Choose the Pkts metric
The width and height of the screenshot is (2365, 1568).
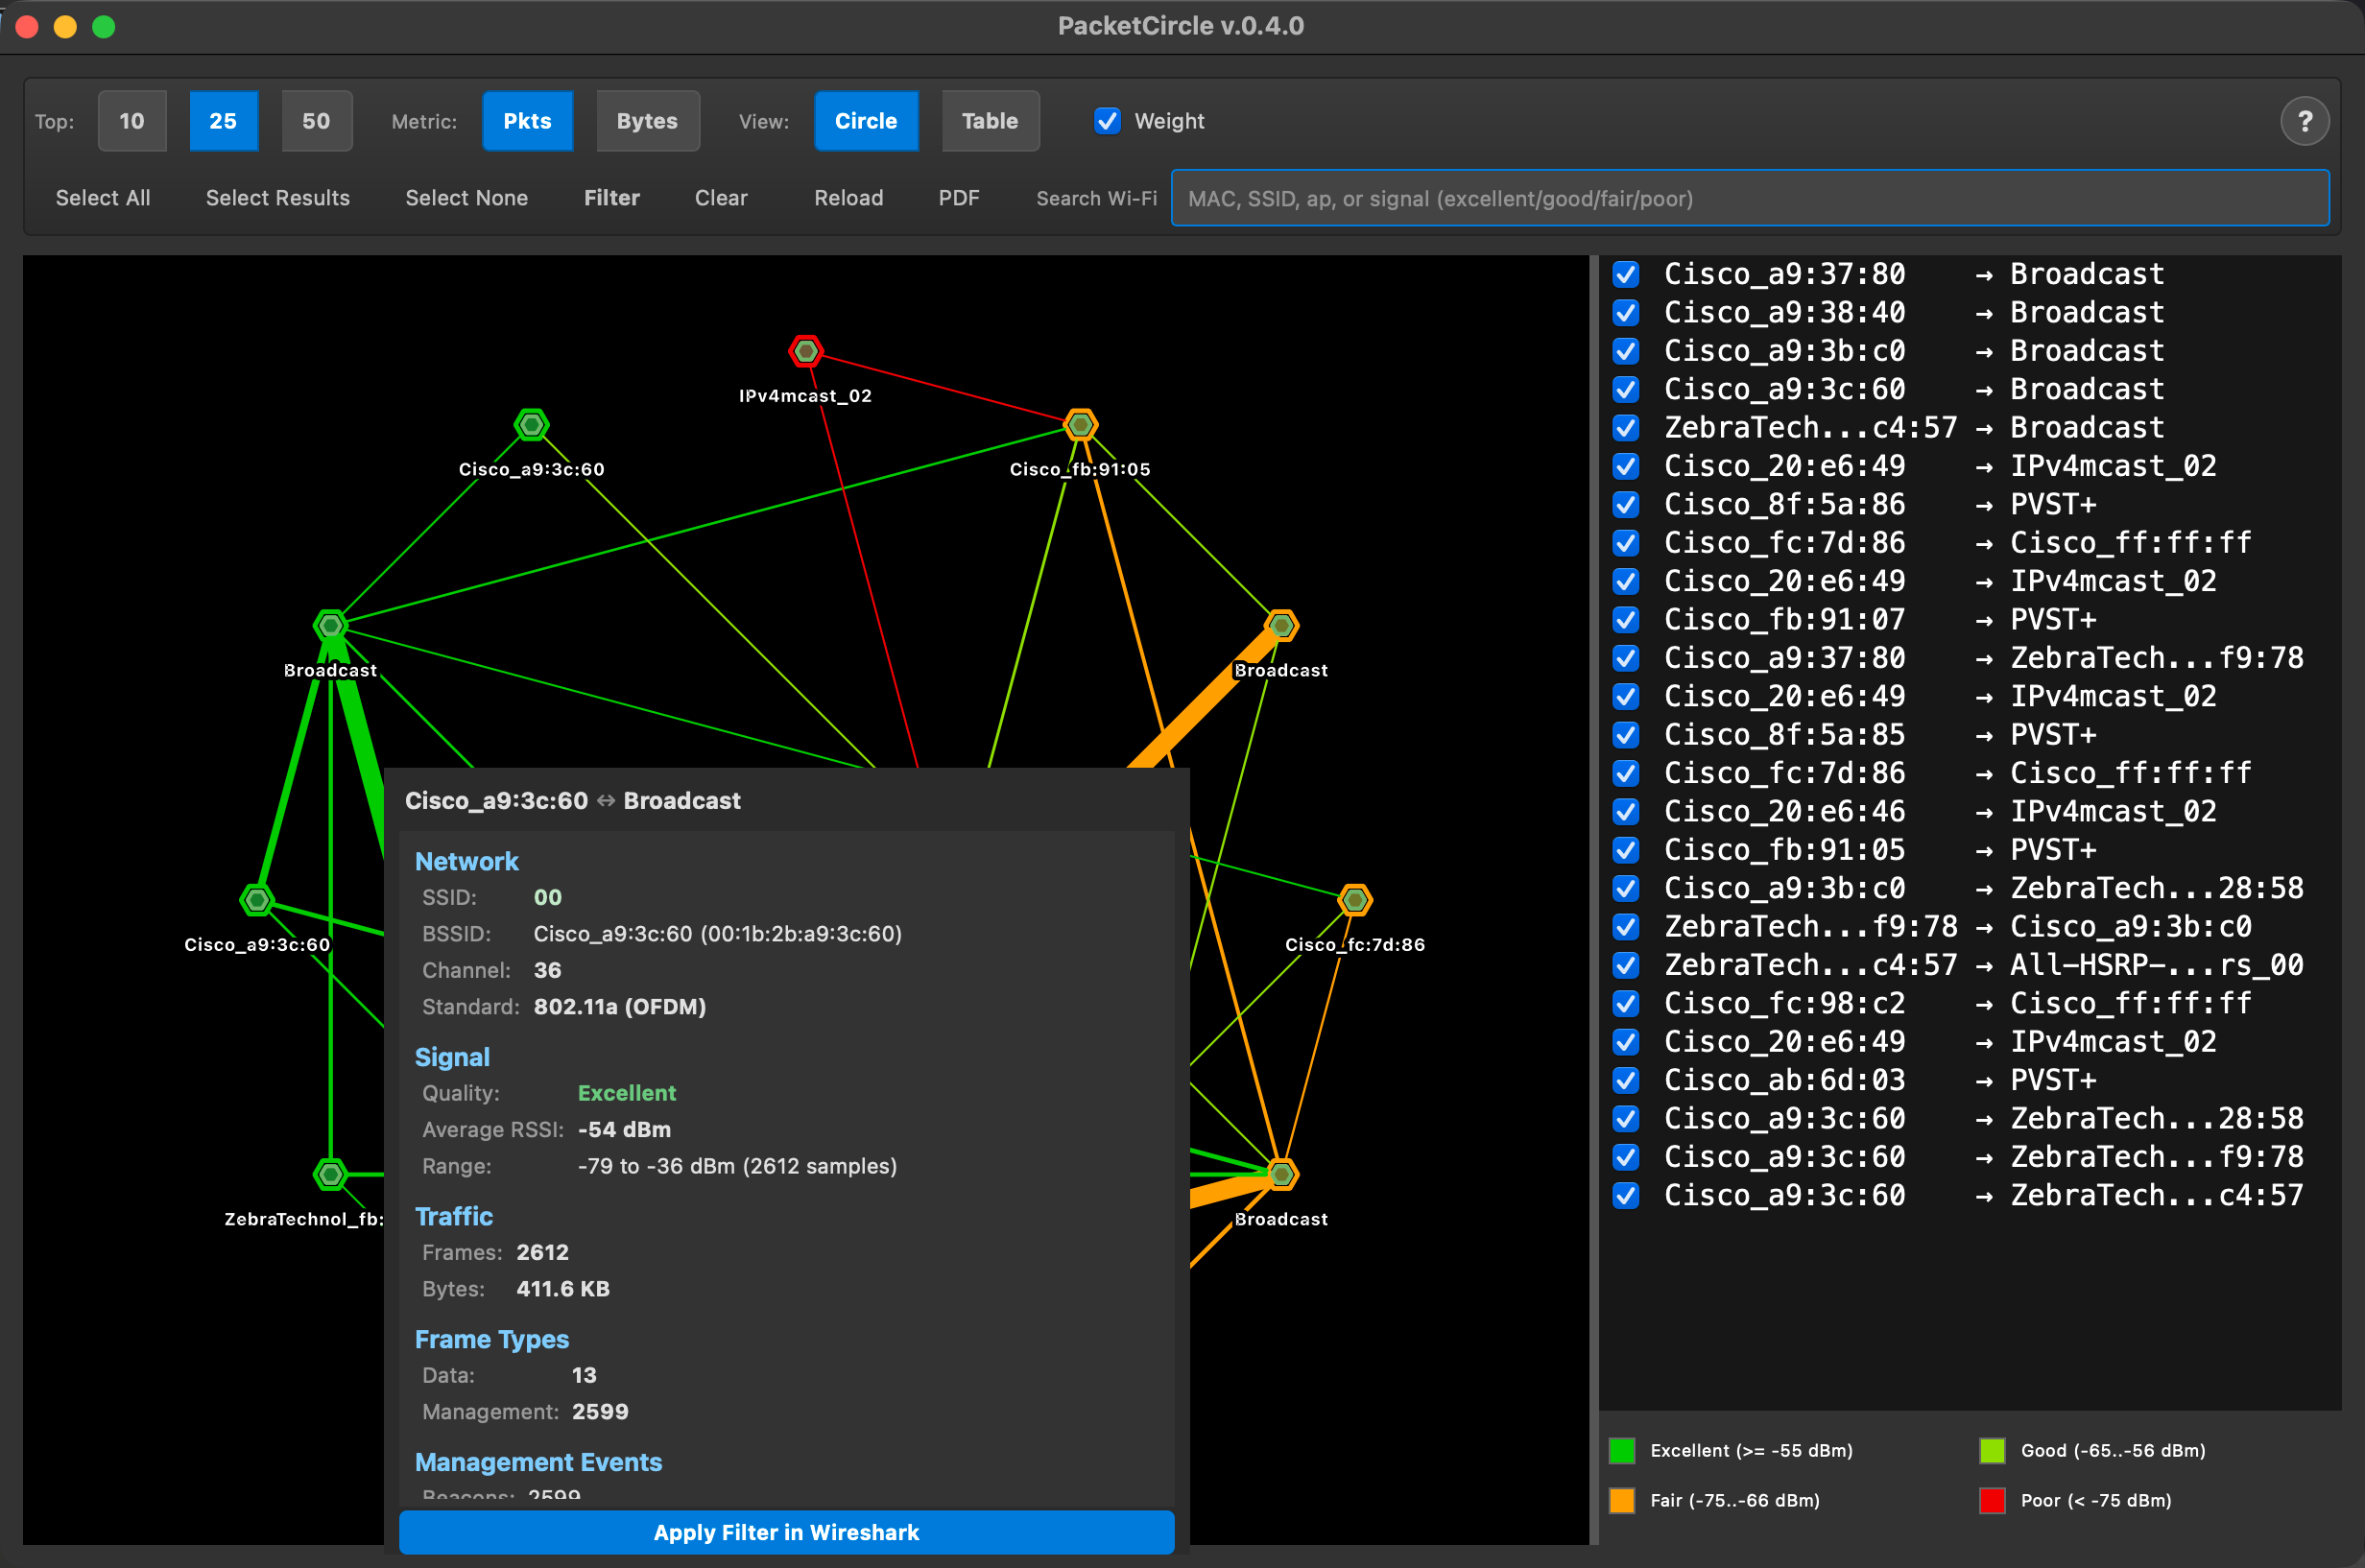(527, 121)
